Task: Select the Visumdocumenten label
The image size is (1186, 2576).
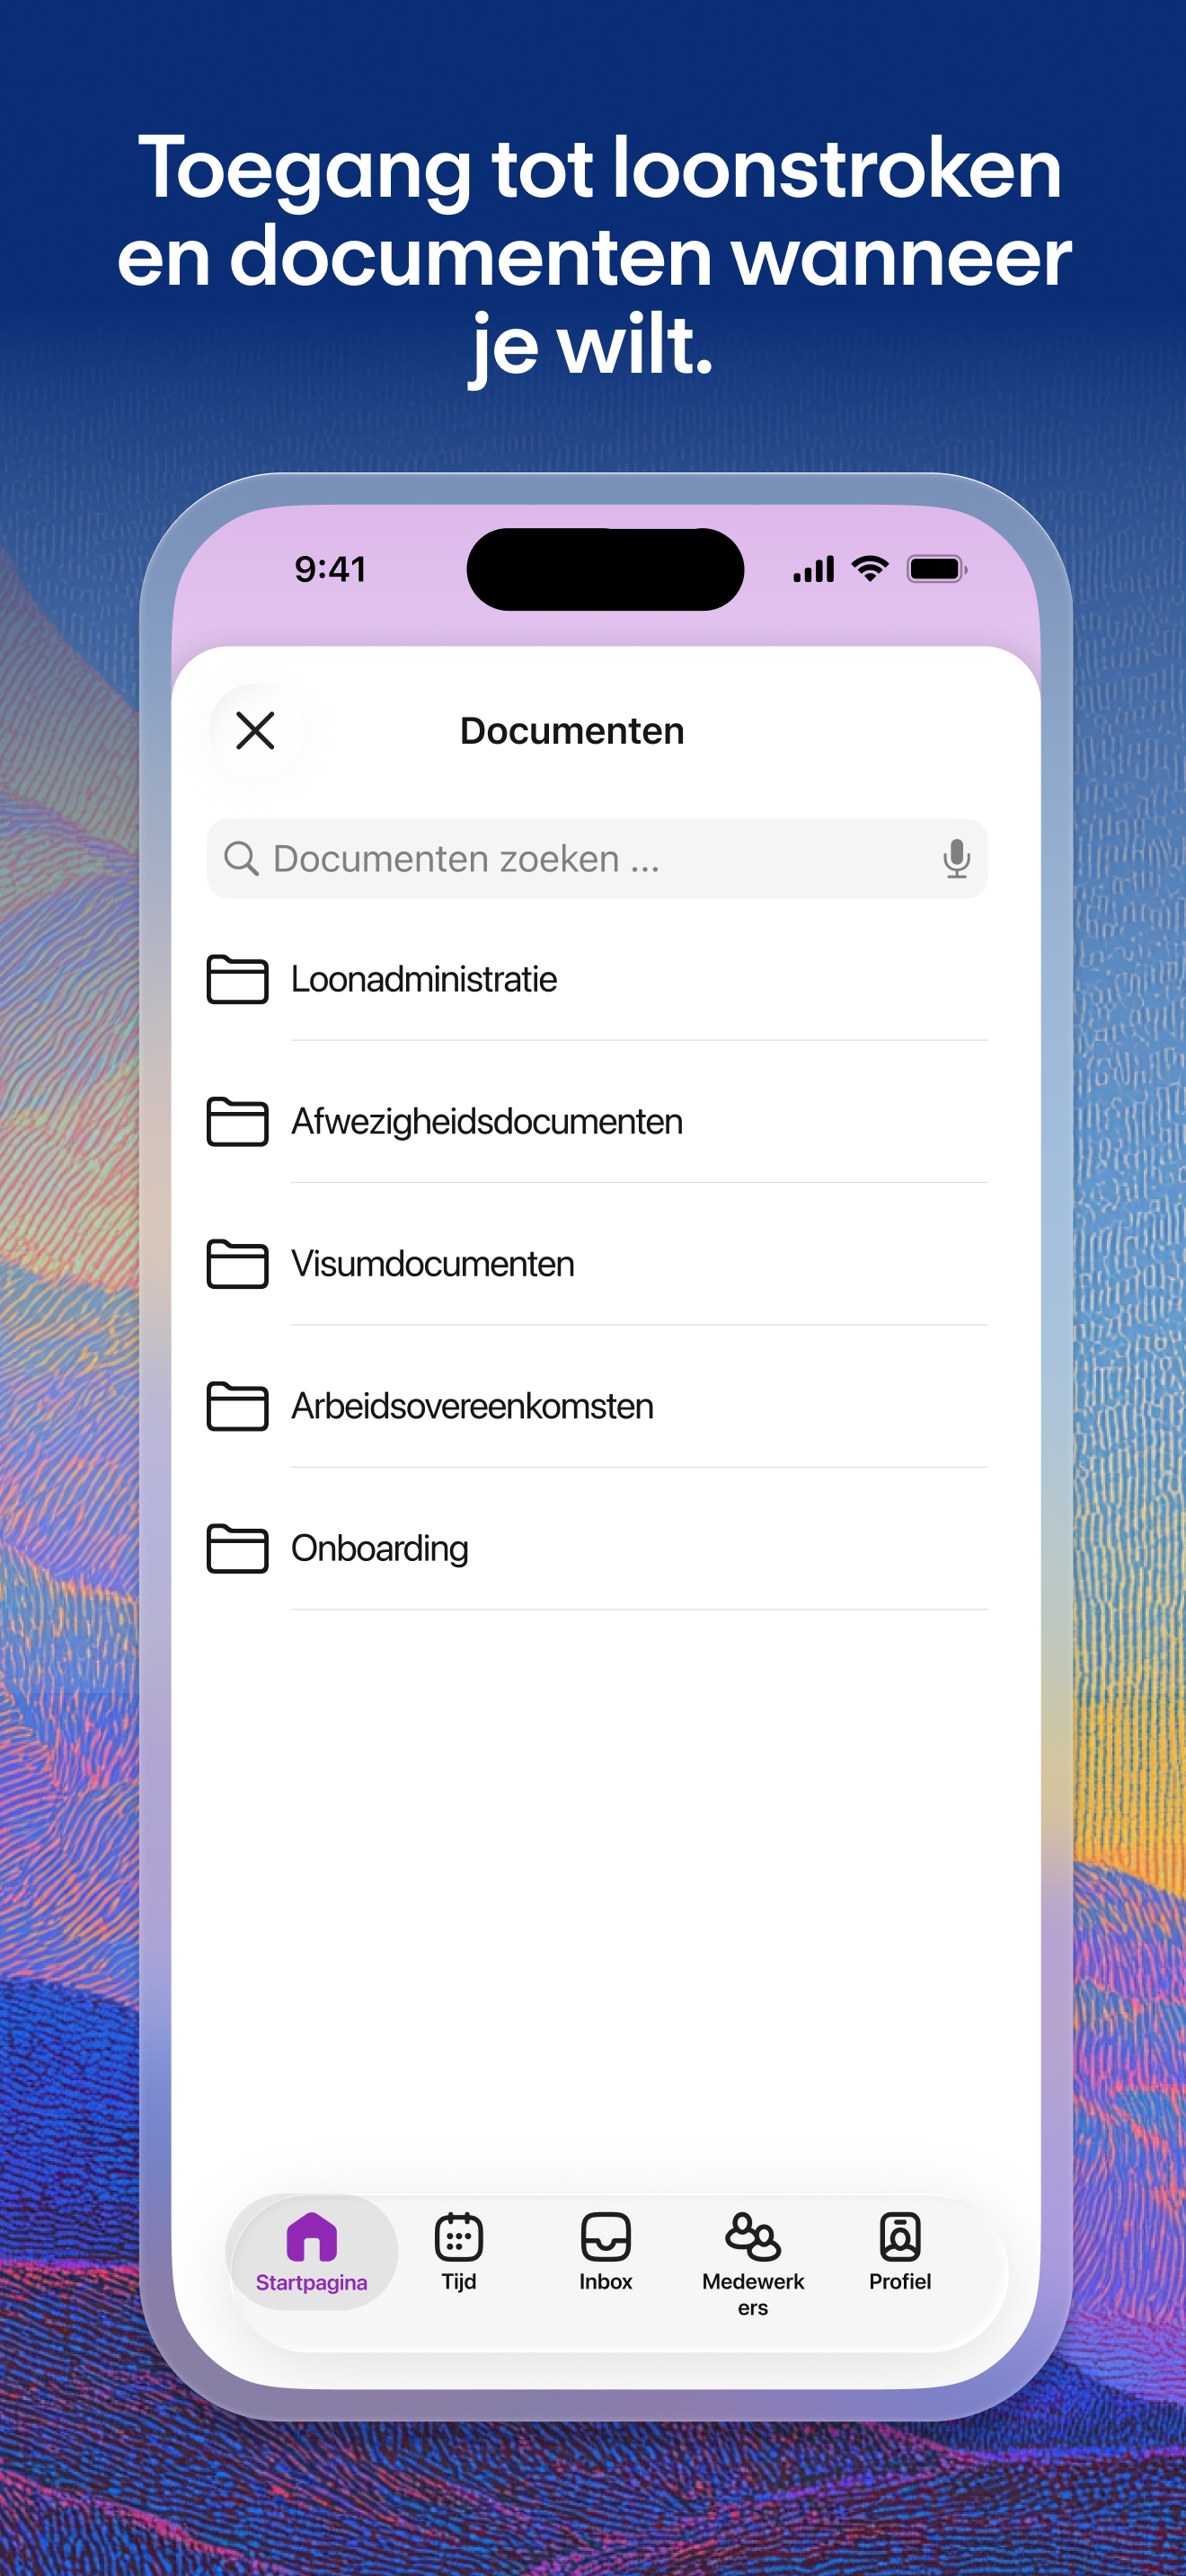Action: click(x=433, y=1264)
